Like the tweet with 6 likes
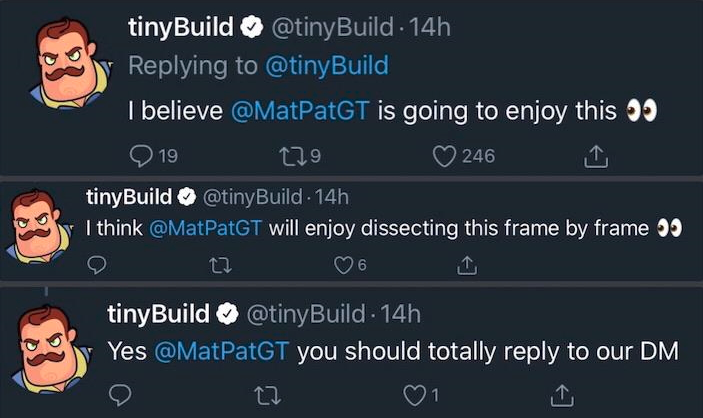Viewport: 703px width, 418px height. point(343,265)
